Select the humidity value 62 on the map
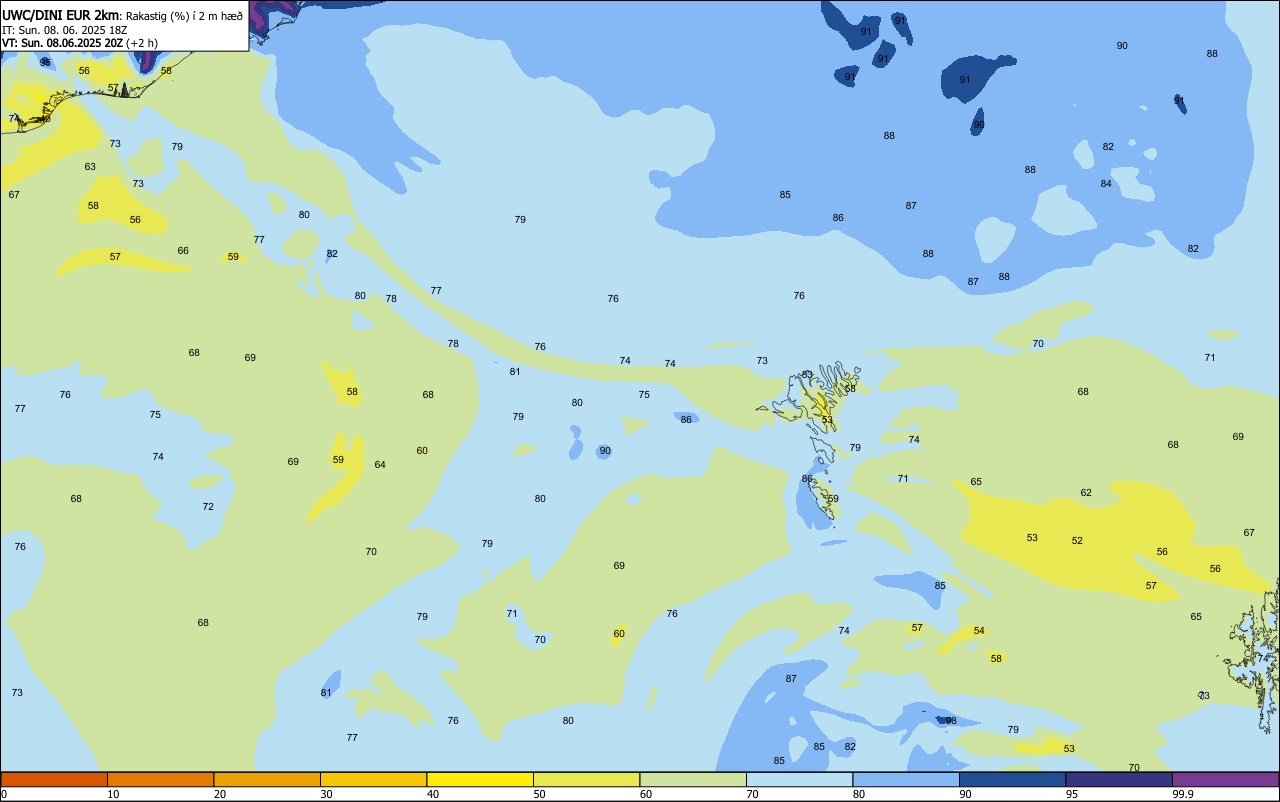Viewport: 1280px width, 802px height. pyautogui.click(x=1086, y=493)
